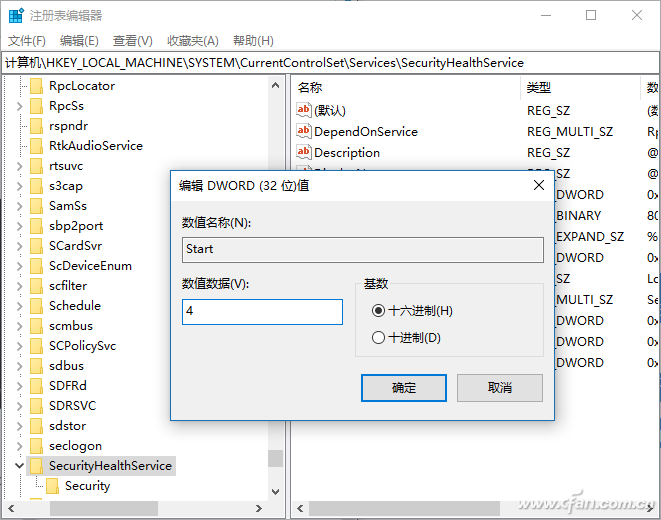Close the 编辑 DWORD dialog
The width and height of the screenshot is (661, 520).
539,185
